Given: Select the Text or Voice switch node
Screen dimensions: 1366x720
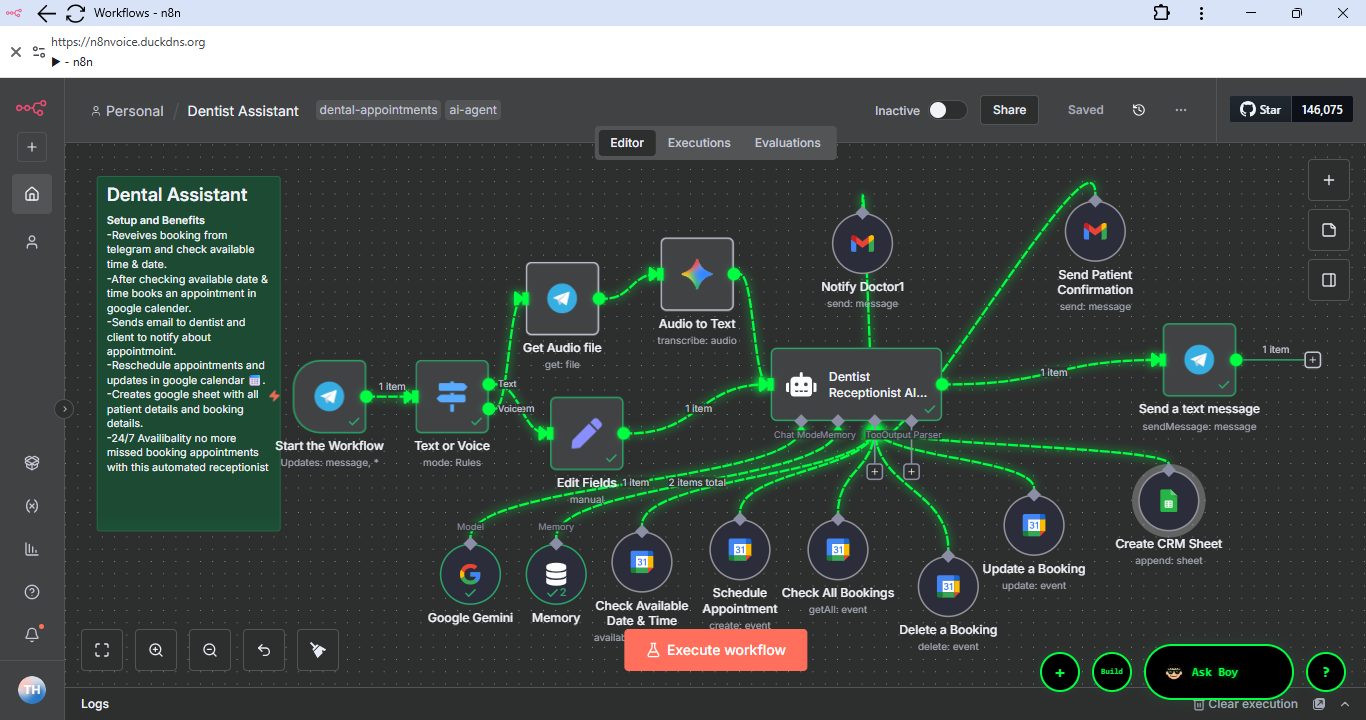Looking at the screenshot, I should 452,397.
